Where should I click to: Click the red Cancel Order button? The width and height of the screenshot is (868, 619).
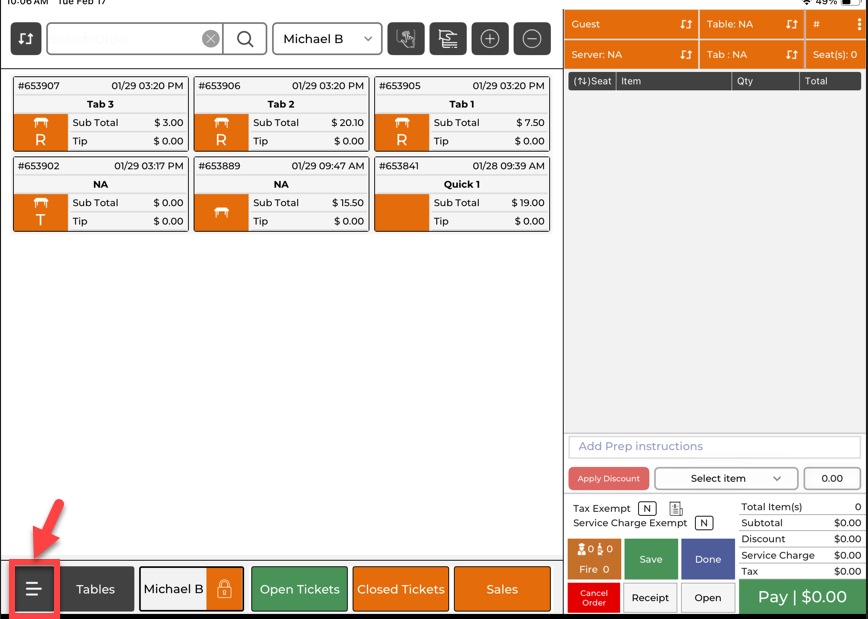click(x=594, y=598)
